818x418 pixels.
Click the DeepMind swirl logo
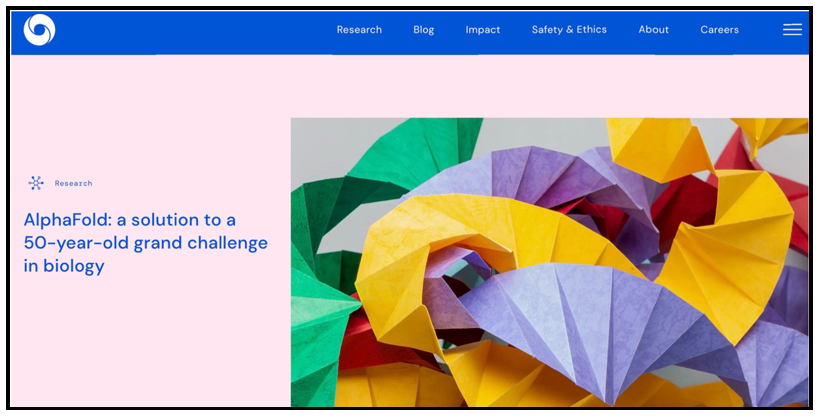(x=39, y=30)
